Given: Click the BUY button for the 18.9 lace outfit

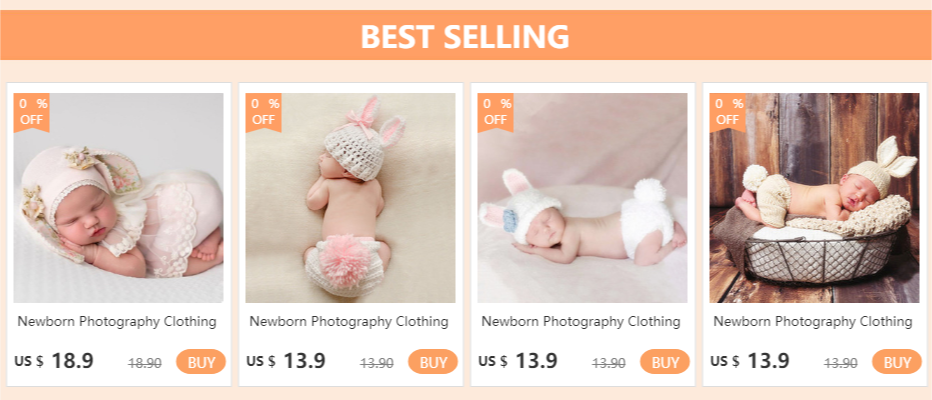Looking at the screenshot, I should 201,362.
